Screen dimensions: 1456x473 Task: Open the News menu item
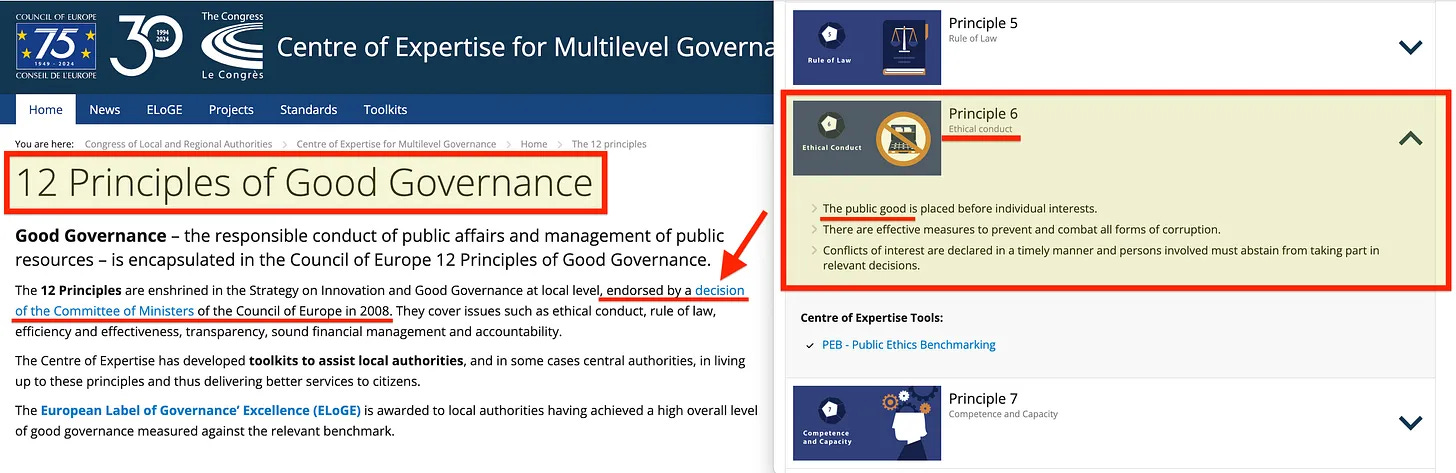(x=105, y=110)
